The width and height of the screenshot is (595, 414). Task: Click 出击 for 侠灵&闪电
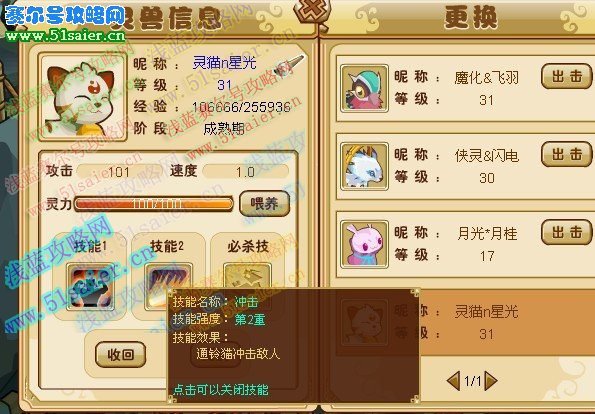(567, 154)
